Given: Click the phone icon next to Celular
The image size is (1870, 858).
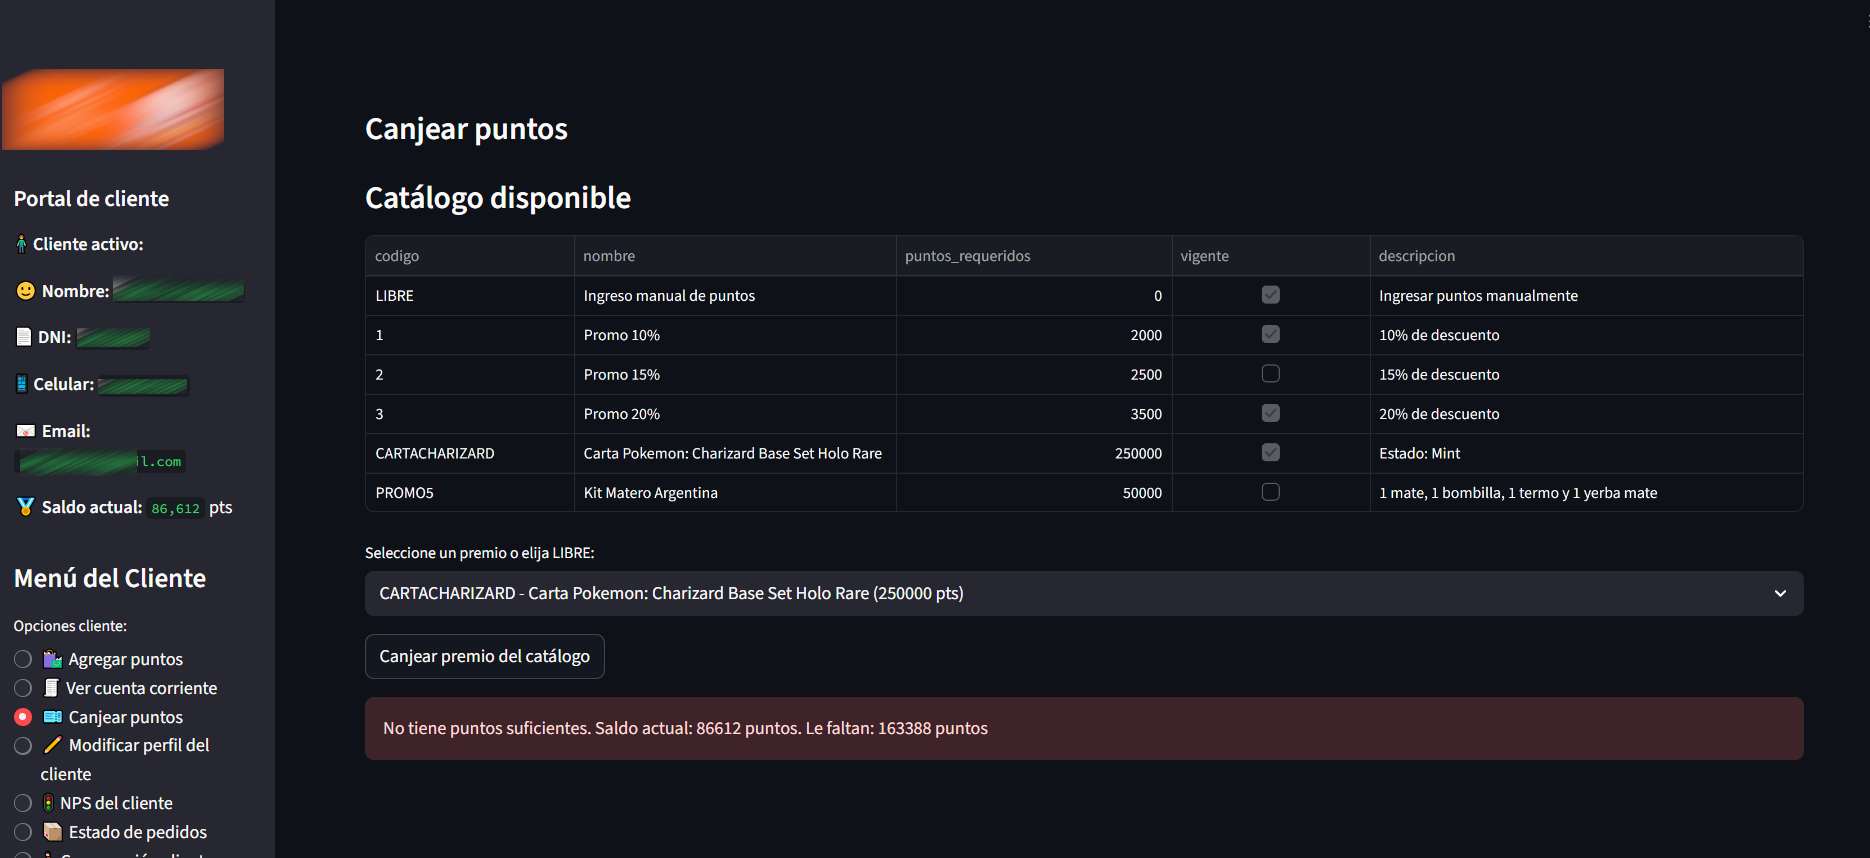Looking at the screenshot, I should tap(21, 384).
